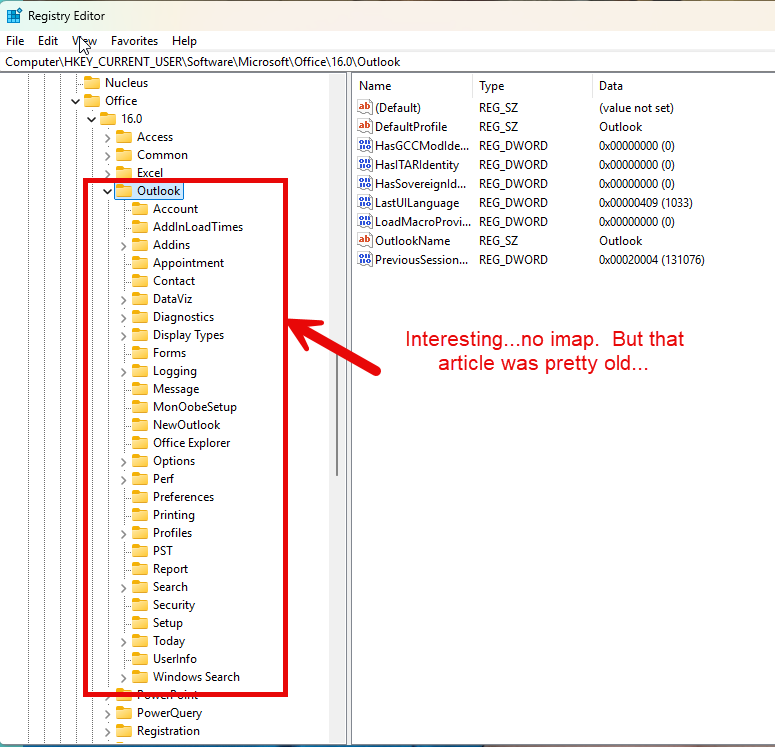The image size is (775, 747).
Task: Click the (Default) string value icon
Action: tap(365, 107)
